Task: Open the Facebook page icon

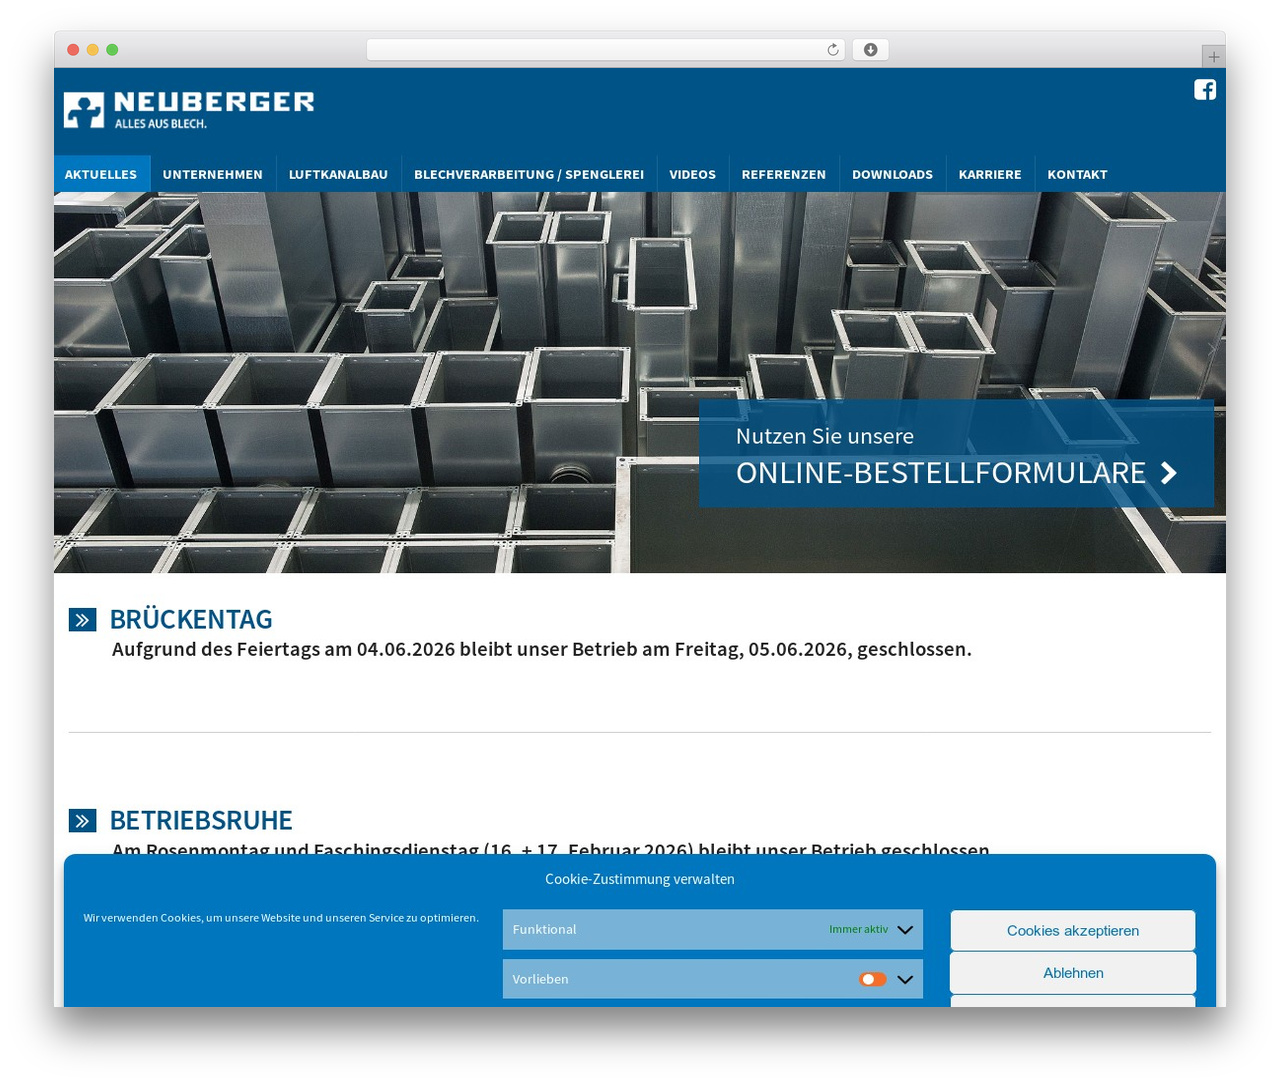Action: pos(1205,90)
